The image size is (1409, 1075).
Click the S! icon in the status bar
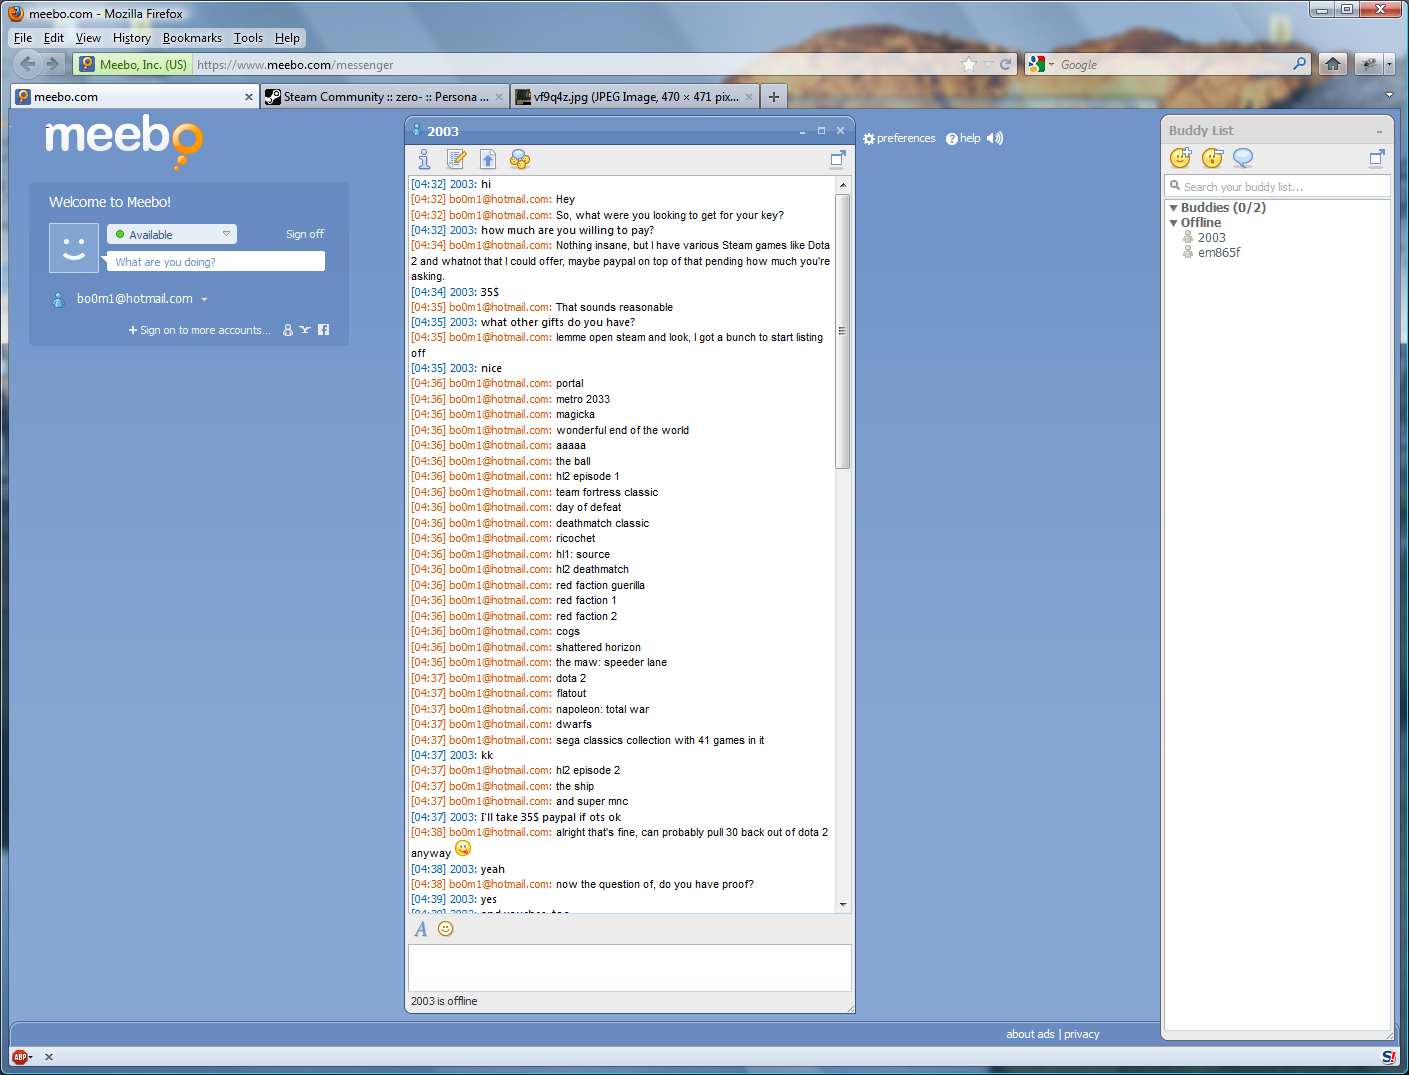pyautogui.click(x=1388, y=1057)
